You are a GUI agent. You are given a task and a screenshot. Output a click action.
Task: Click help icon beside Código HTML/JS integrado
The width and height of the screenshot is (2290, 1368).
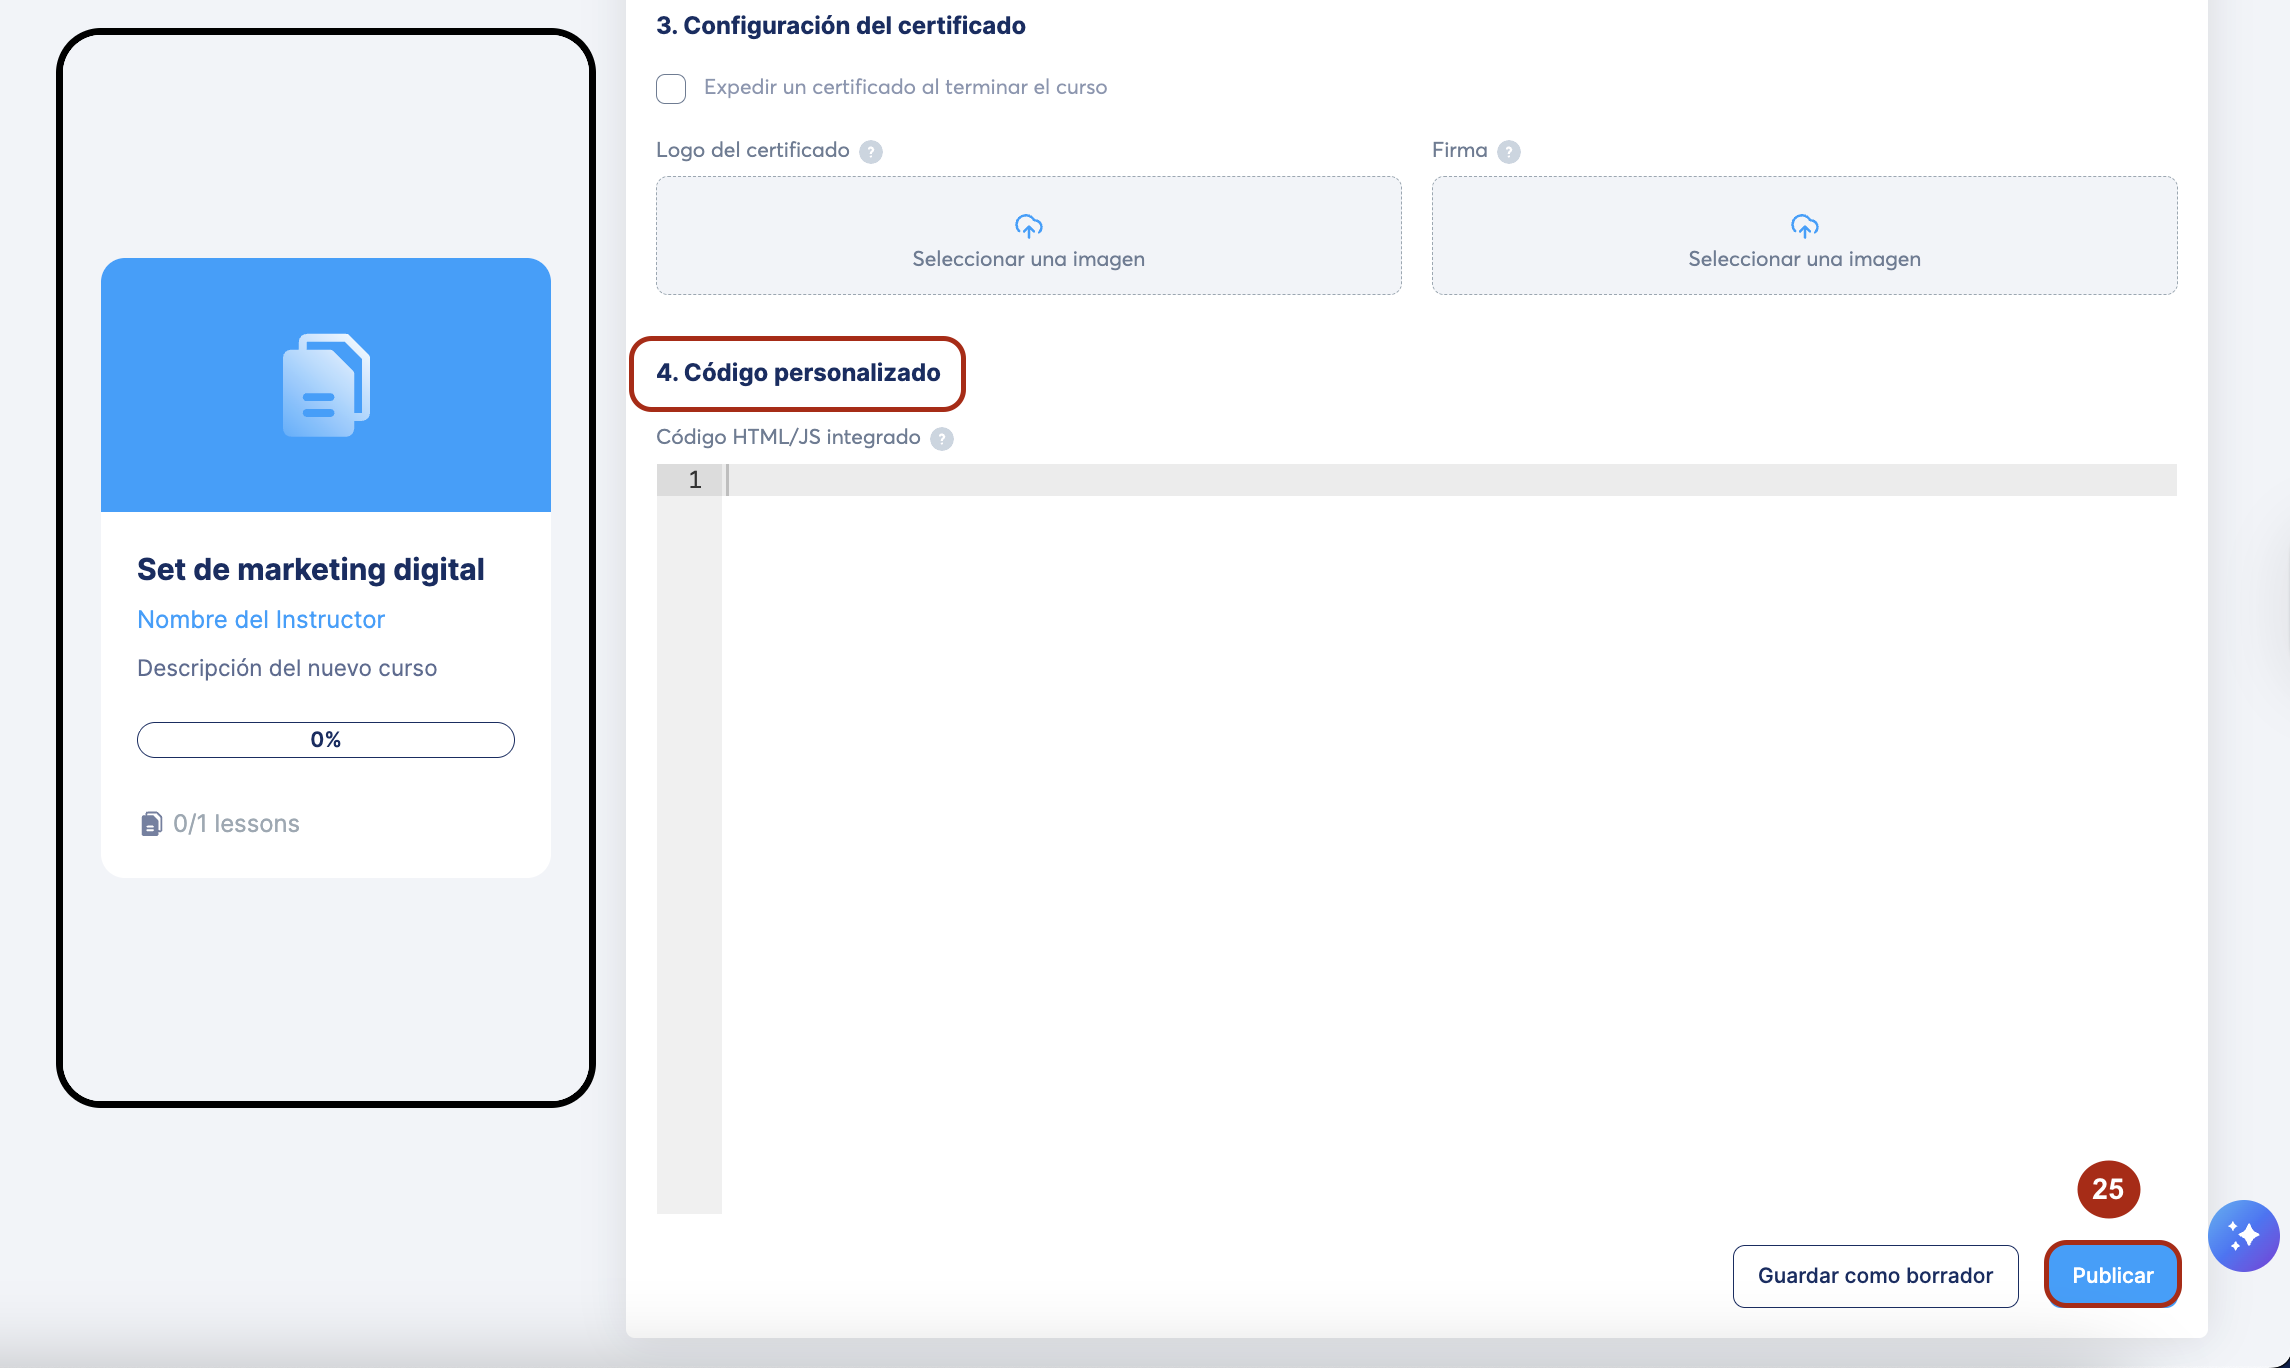tap(942, 439)
